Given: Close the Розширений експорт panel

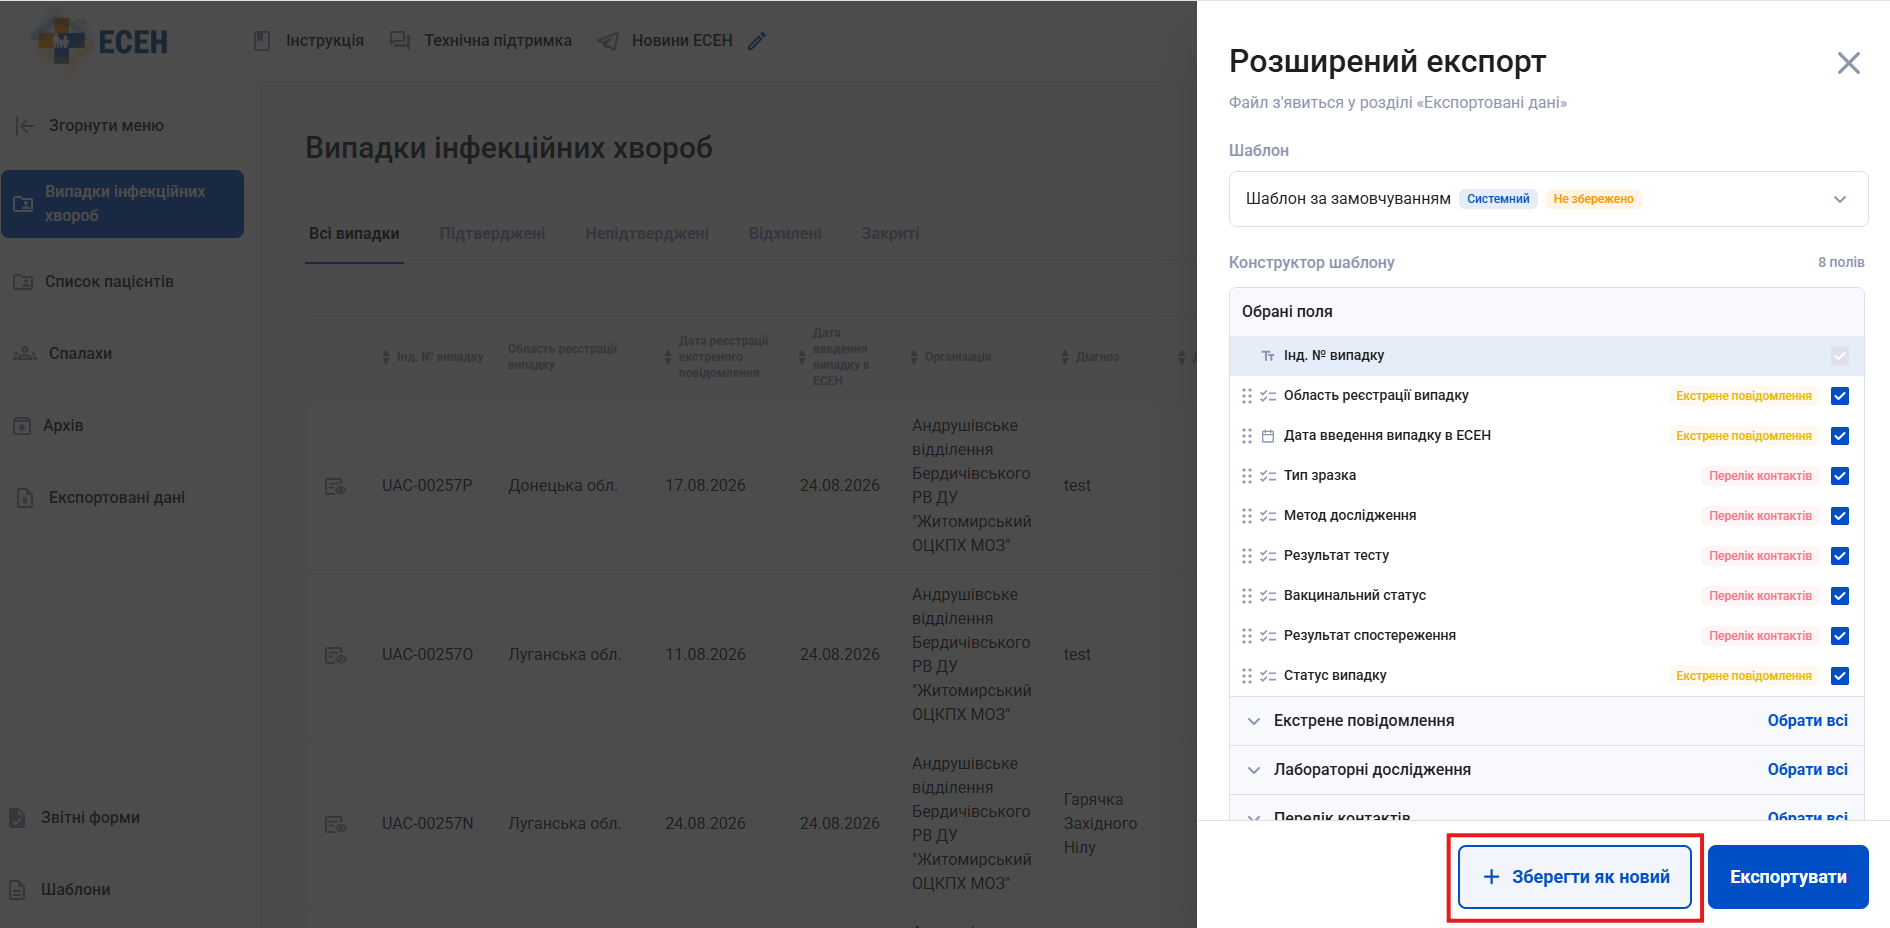Looking at the screenshot, I should (1849, 63).
